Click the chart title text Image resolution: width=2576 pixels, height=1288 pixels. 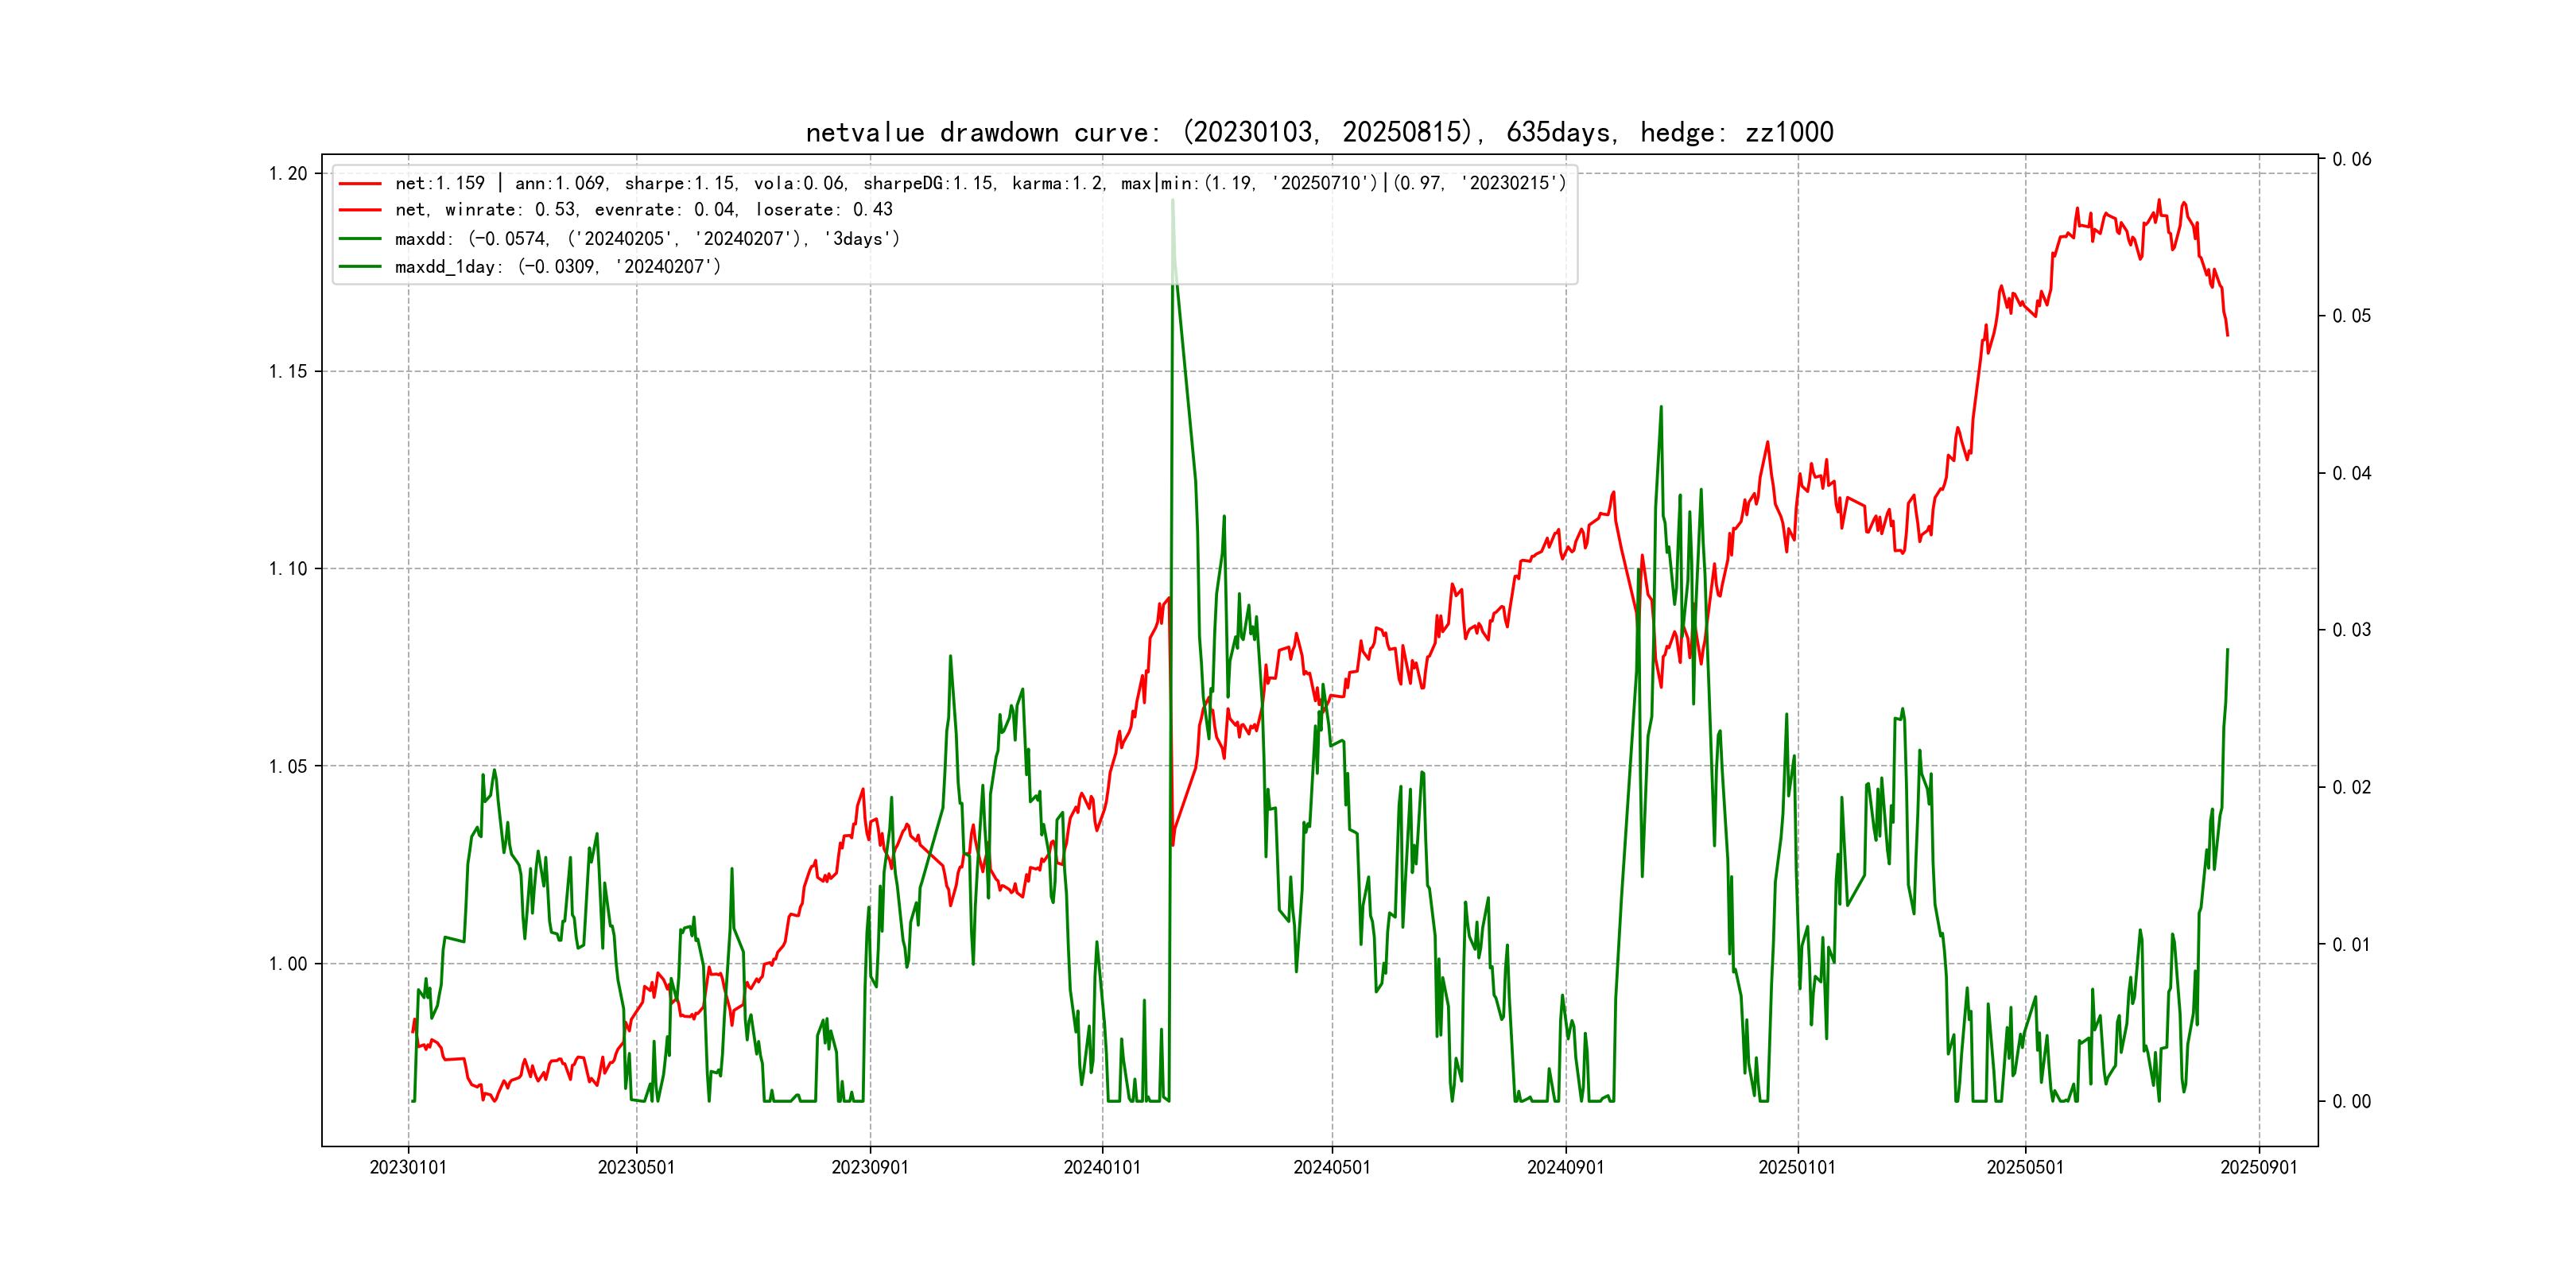pos(1319,132)
